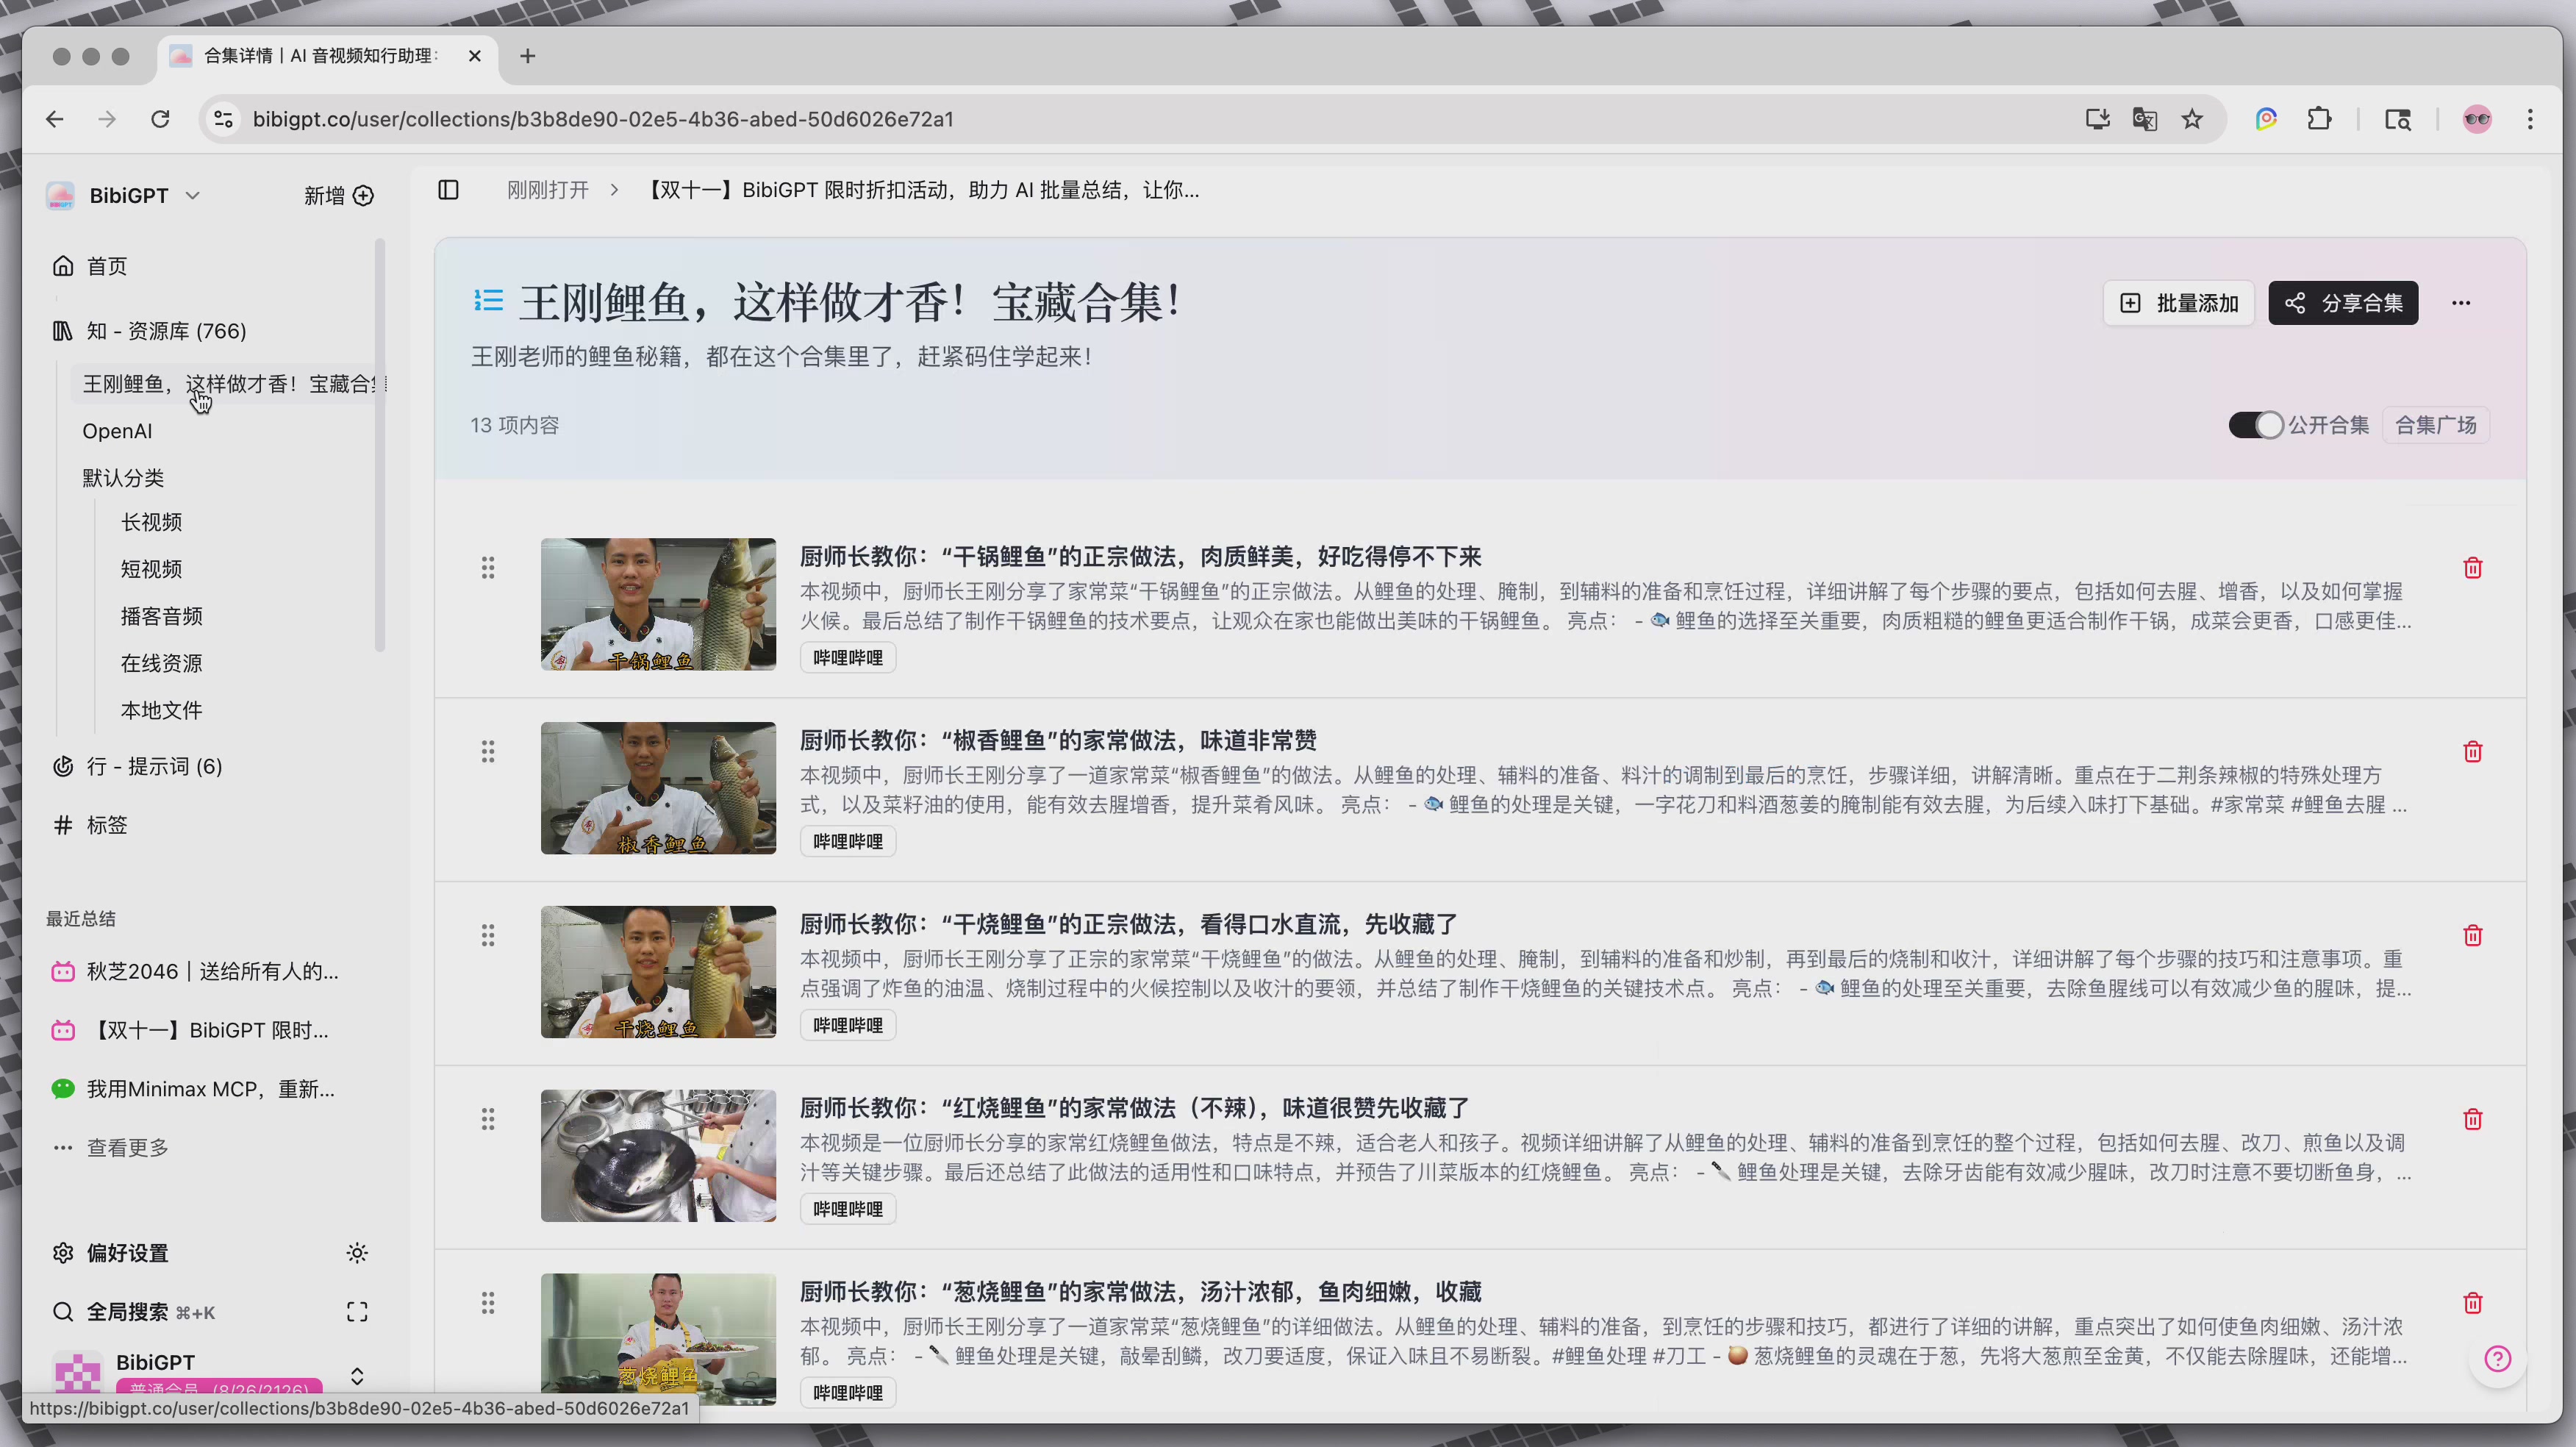Screen dimensions: 2576x1447
Task: Switch theme using the sun icon
Action: pos(357,1253)
